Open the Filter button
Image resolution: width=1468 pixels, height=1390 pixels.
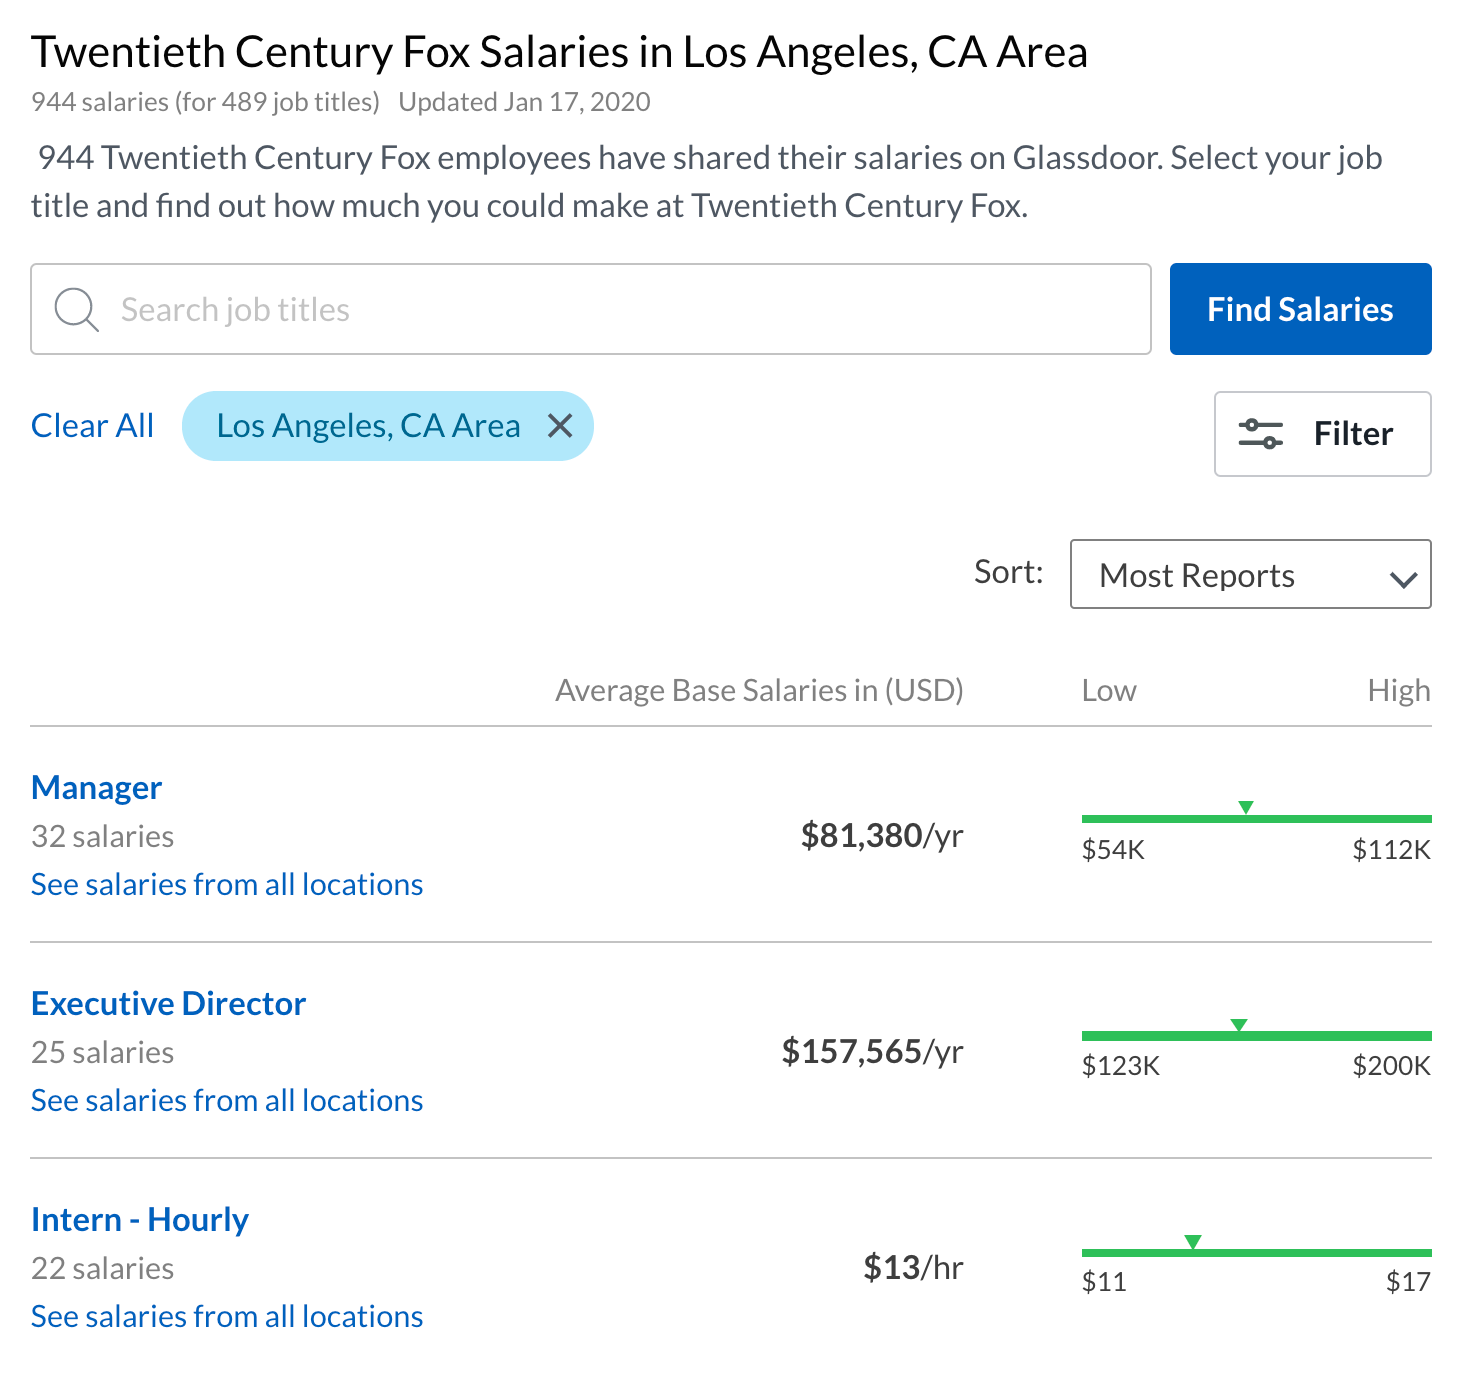pyautogui.click(x=1323, y=434)
